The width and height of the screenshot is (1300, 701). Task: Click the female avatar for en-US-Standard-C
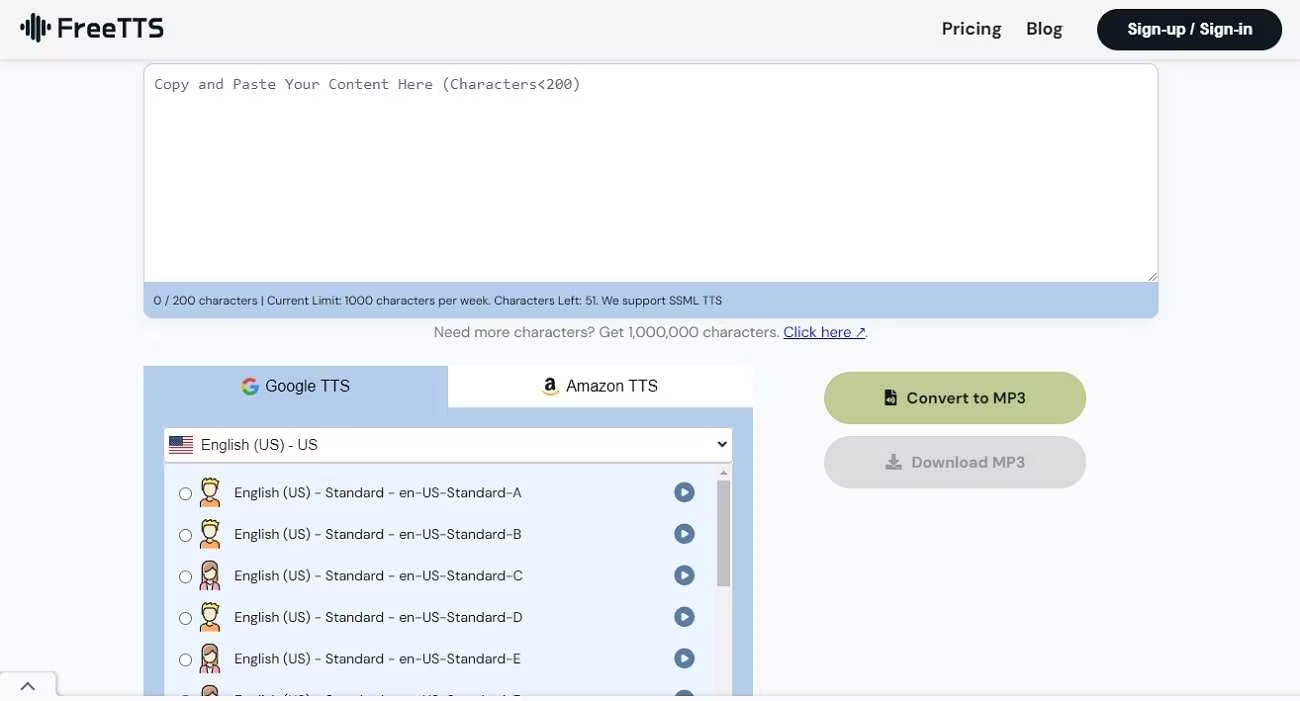coord(210,576)
